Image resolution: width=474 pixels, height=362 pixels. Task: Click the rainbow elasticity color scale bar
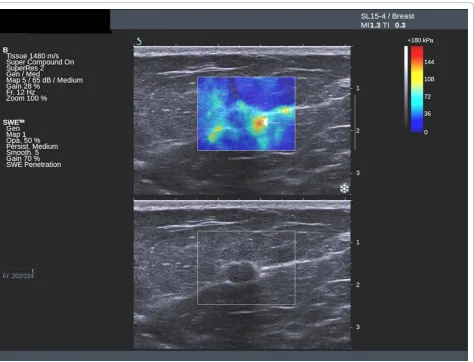(417, 89)
